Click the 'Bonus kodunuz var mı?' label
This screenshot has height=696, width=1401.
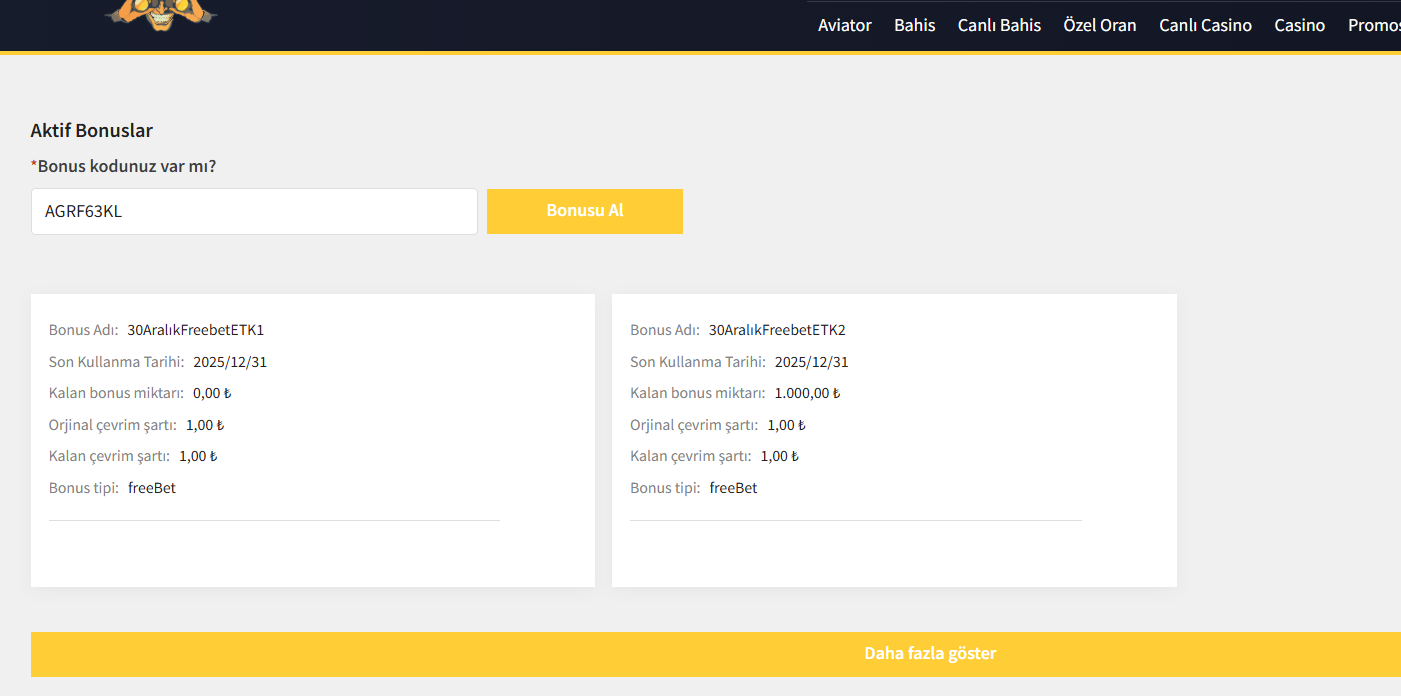click(x=124, y=166)
